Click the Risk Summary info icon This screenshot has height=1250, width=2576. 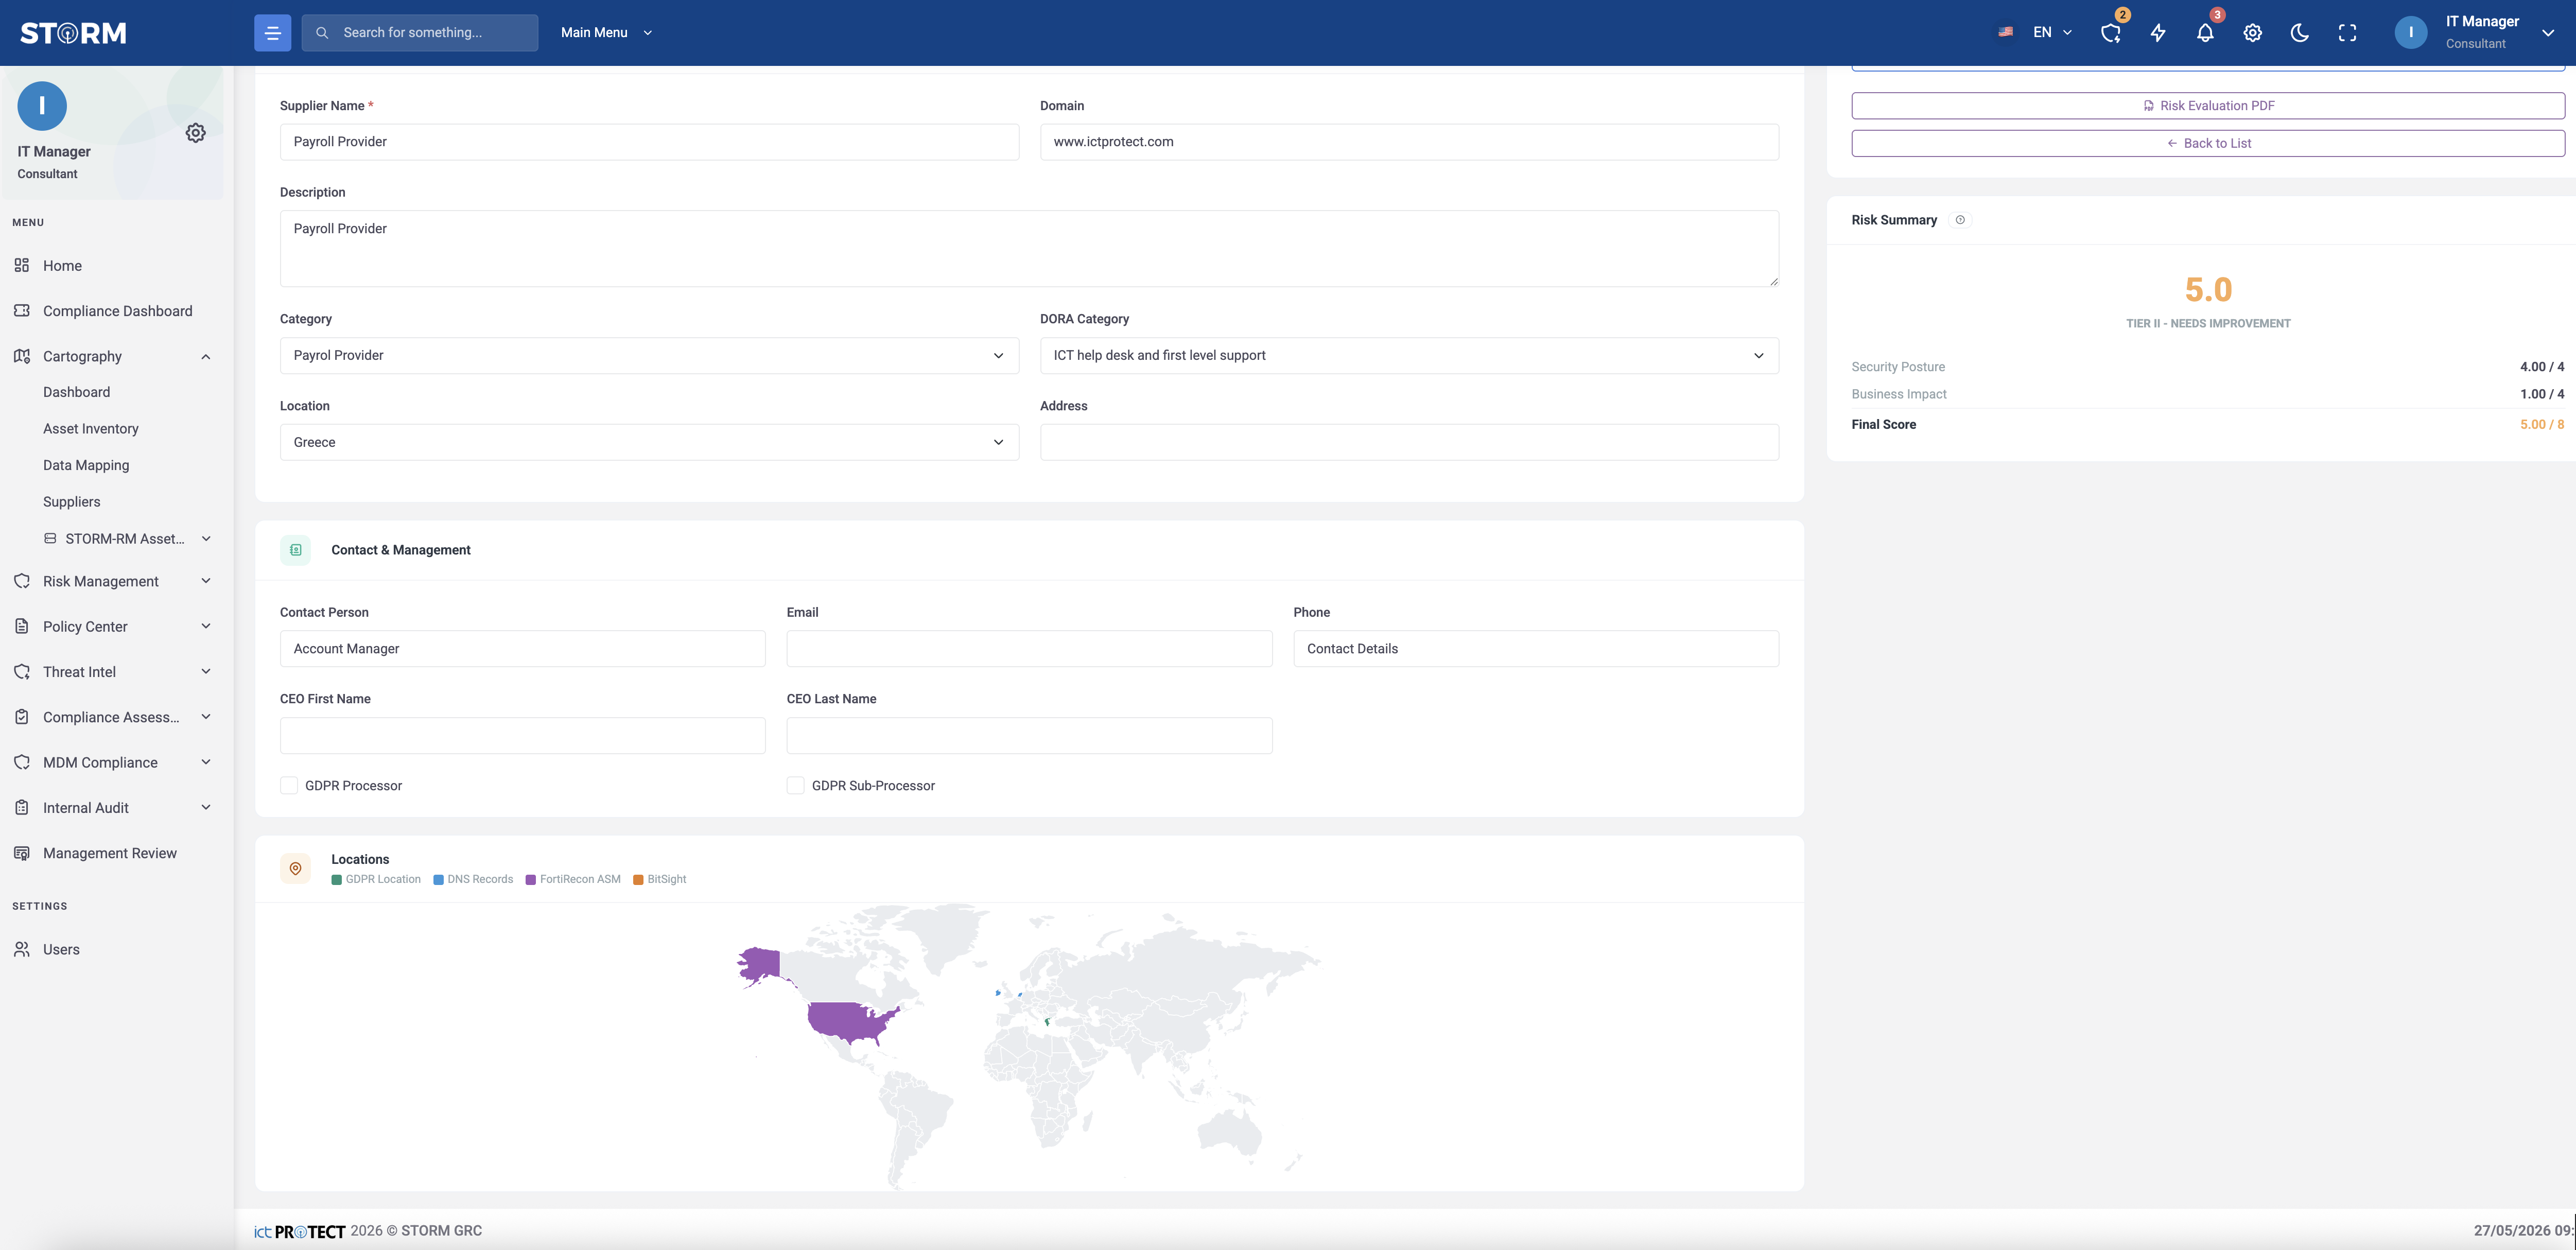click(1960, 220)
